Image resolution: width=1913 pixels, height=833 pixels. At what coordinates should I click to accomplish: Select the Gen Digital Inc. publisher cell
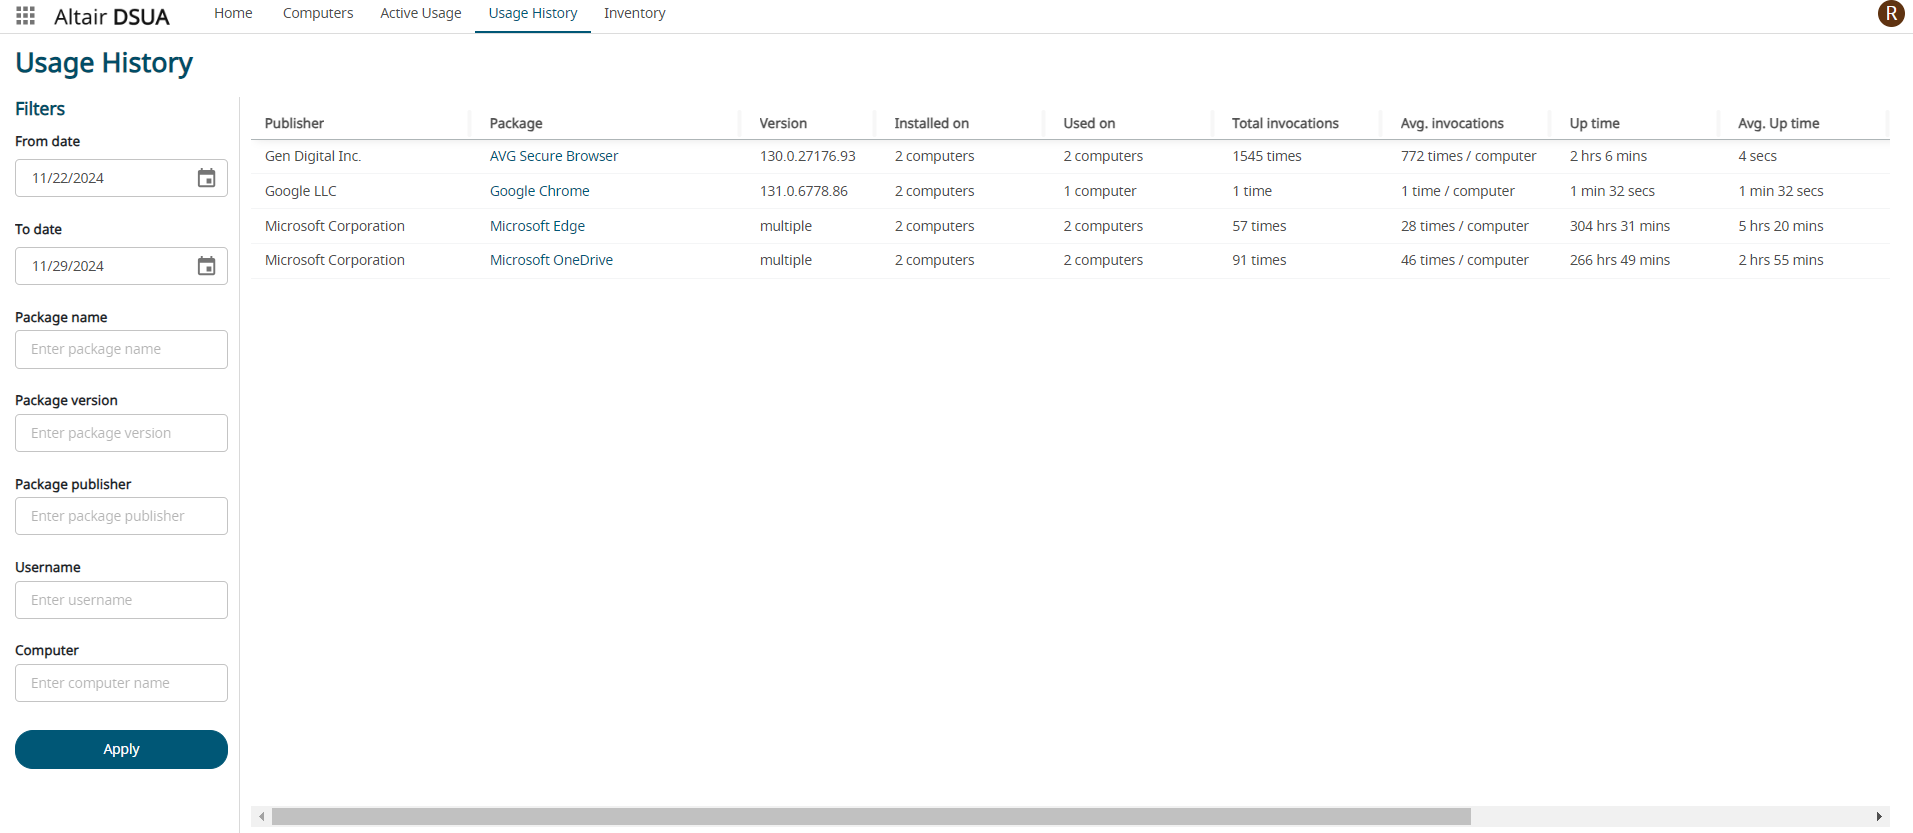coord(313,157)
